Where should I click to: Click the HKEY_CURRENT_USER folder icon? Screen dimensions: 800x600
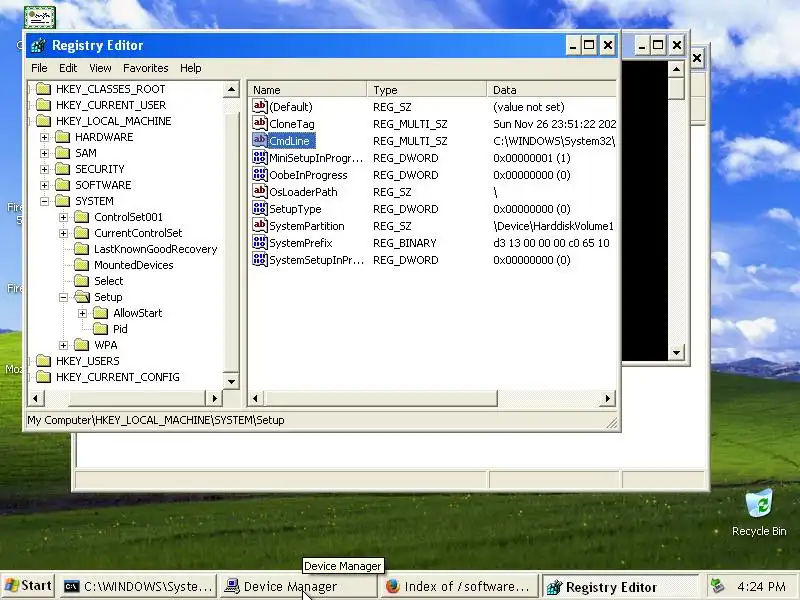tap(44, 105)
